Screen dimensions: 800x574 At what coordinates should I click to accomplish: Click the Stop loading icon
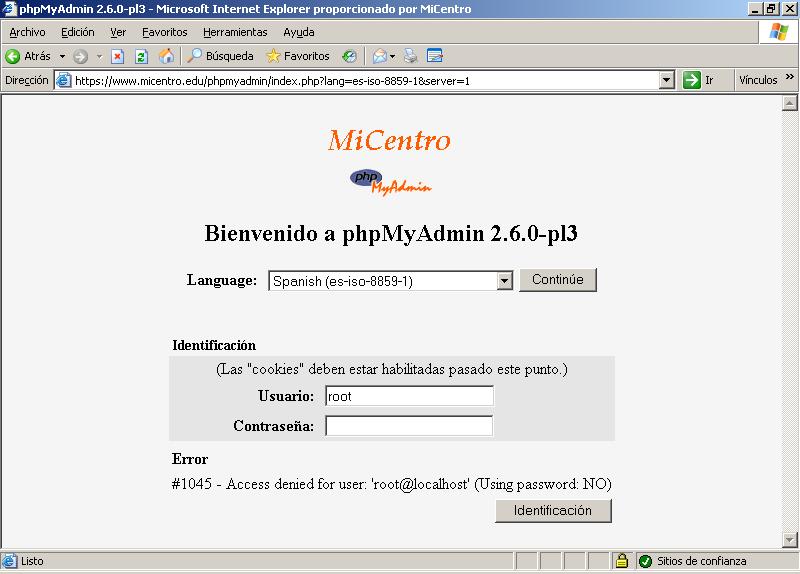[x=117, y=56]
